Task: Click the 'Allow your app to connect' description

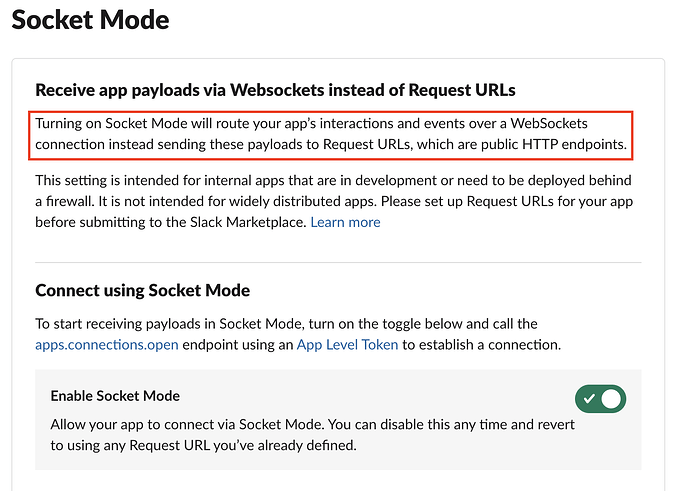Action: coord(312,435)
